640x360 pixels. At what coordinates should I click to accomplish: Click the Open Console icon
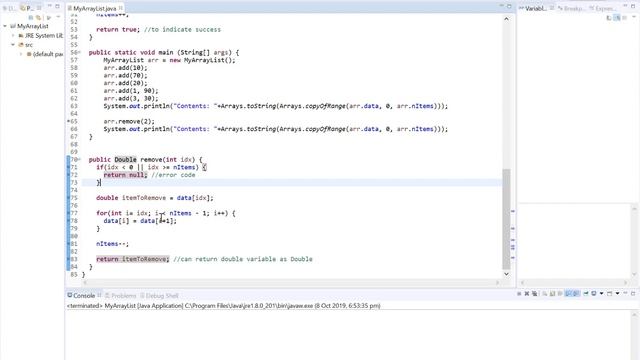click(609, 293)
